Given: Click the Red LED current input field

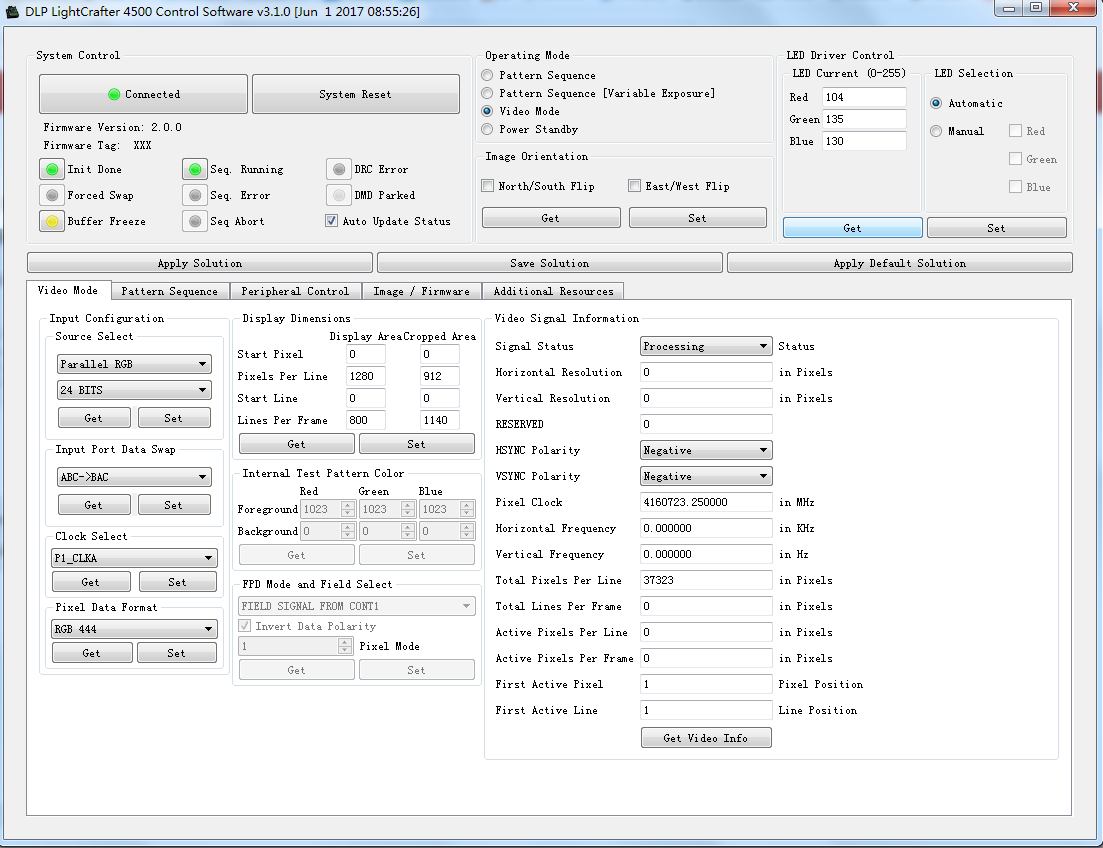Looking at the screenshot, I should coord(863,98).
